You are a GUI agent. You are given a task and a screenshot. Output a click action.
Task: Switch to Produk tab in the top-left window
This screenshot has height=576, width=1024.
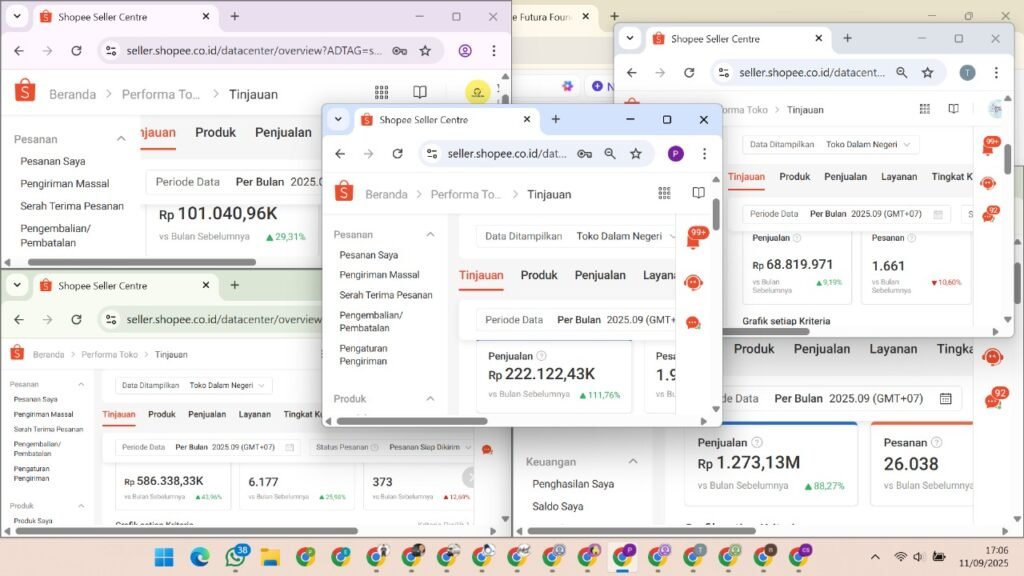(x=215, y=132)
